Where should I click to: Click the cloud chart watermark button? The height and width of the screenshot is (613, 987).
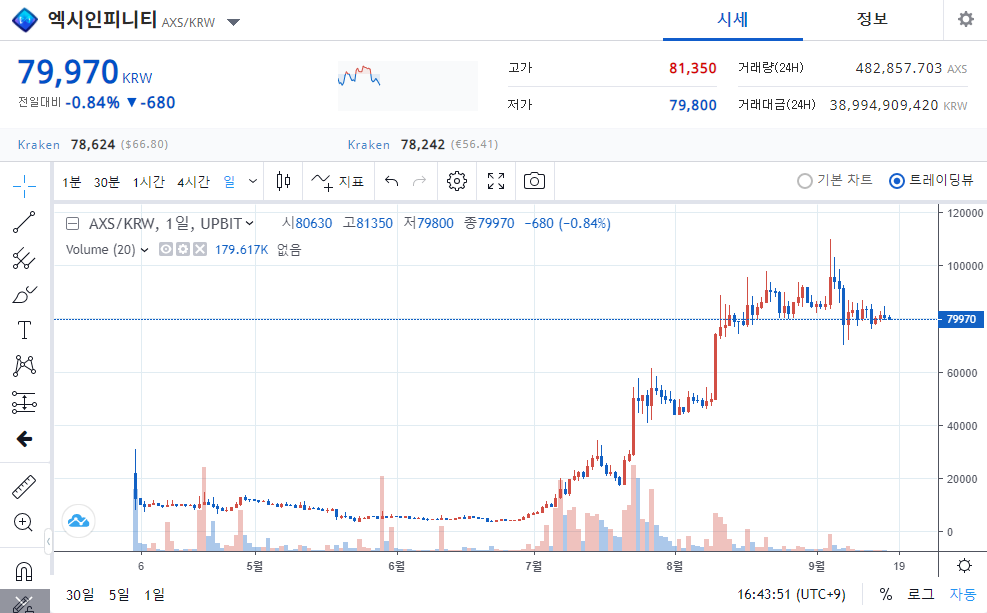pos(79,521)
